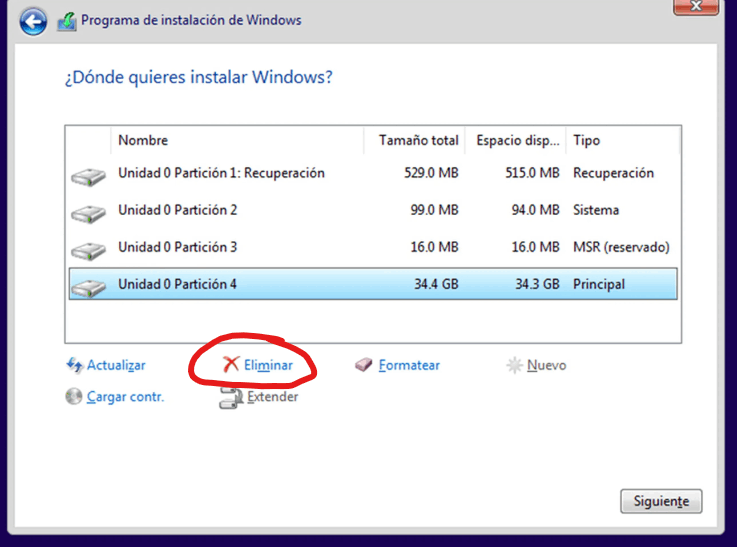Click the Extender partition icon
The width and height of the screenshot is (737, 547).
231,398
